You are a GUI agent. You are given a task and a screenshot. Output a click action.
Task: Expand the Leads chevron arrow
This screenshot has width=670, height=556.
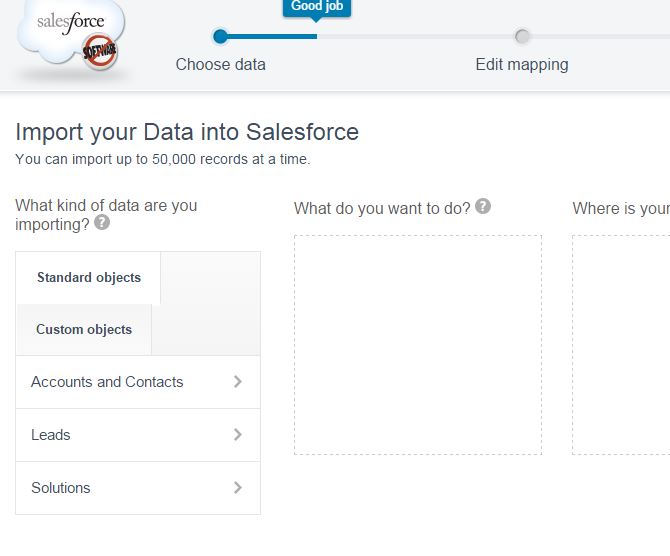[237, 434]
